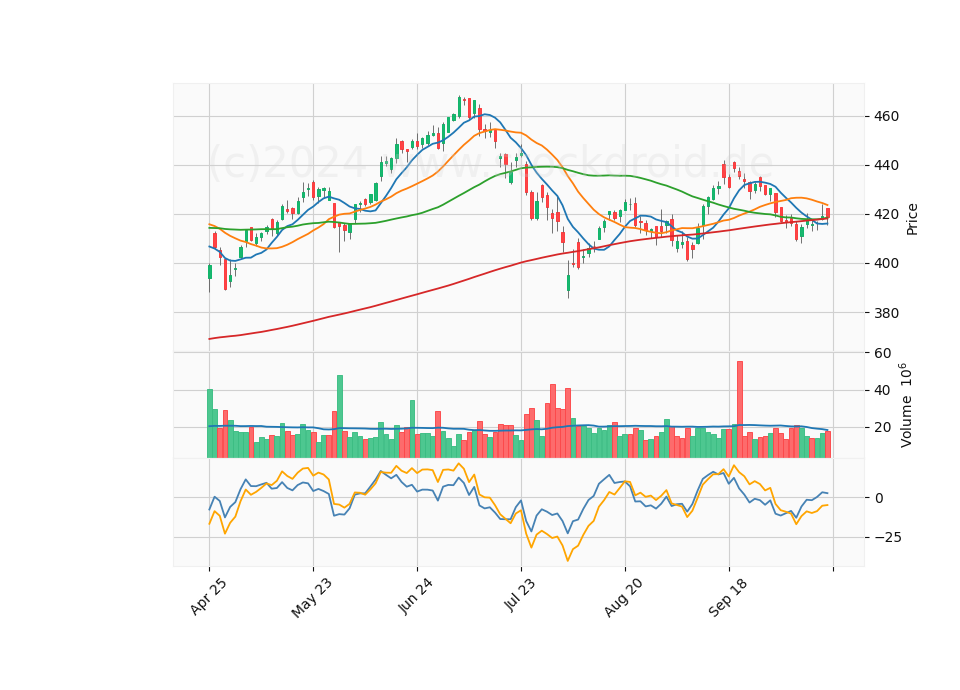Screen dimensions: 960x690
Task: Click the tallest green volume bar near May 23
Action: [x=340, y=416]
